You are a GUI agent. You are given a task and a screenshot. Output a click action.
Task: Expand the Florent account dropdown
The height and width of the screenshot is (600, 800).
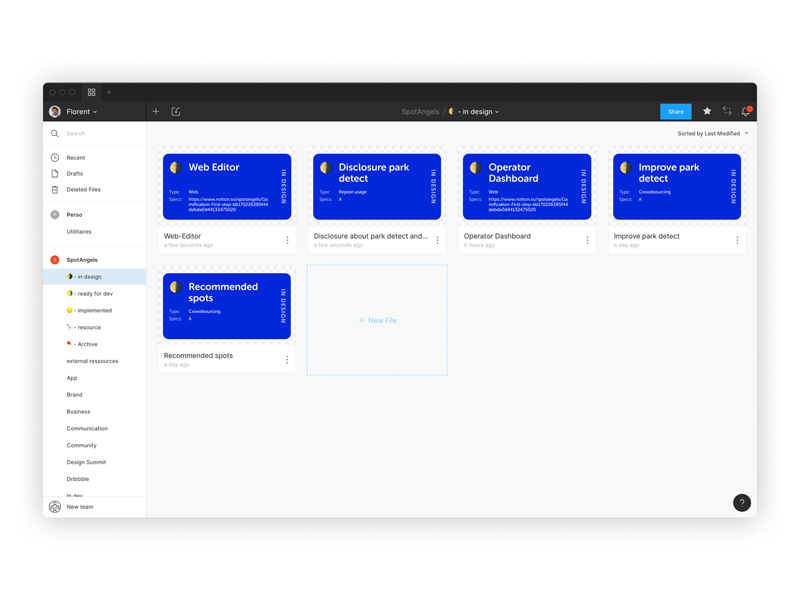(80, 112)
